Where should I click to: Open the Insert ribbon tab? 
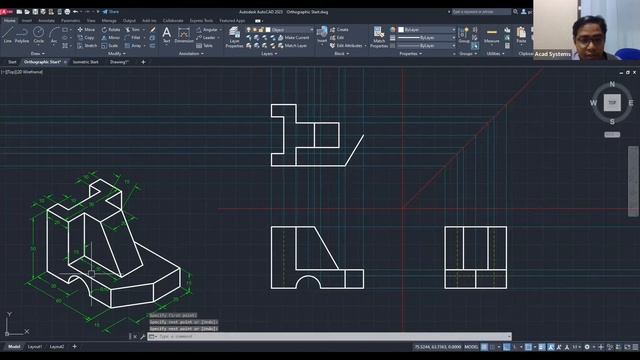[27, 20]
